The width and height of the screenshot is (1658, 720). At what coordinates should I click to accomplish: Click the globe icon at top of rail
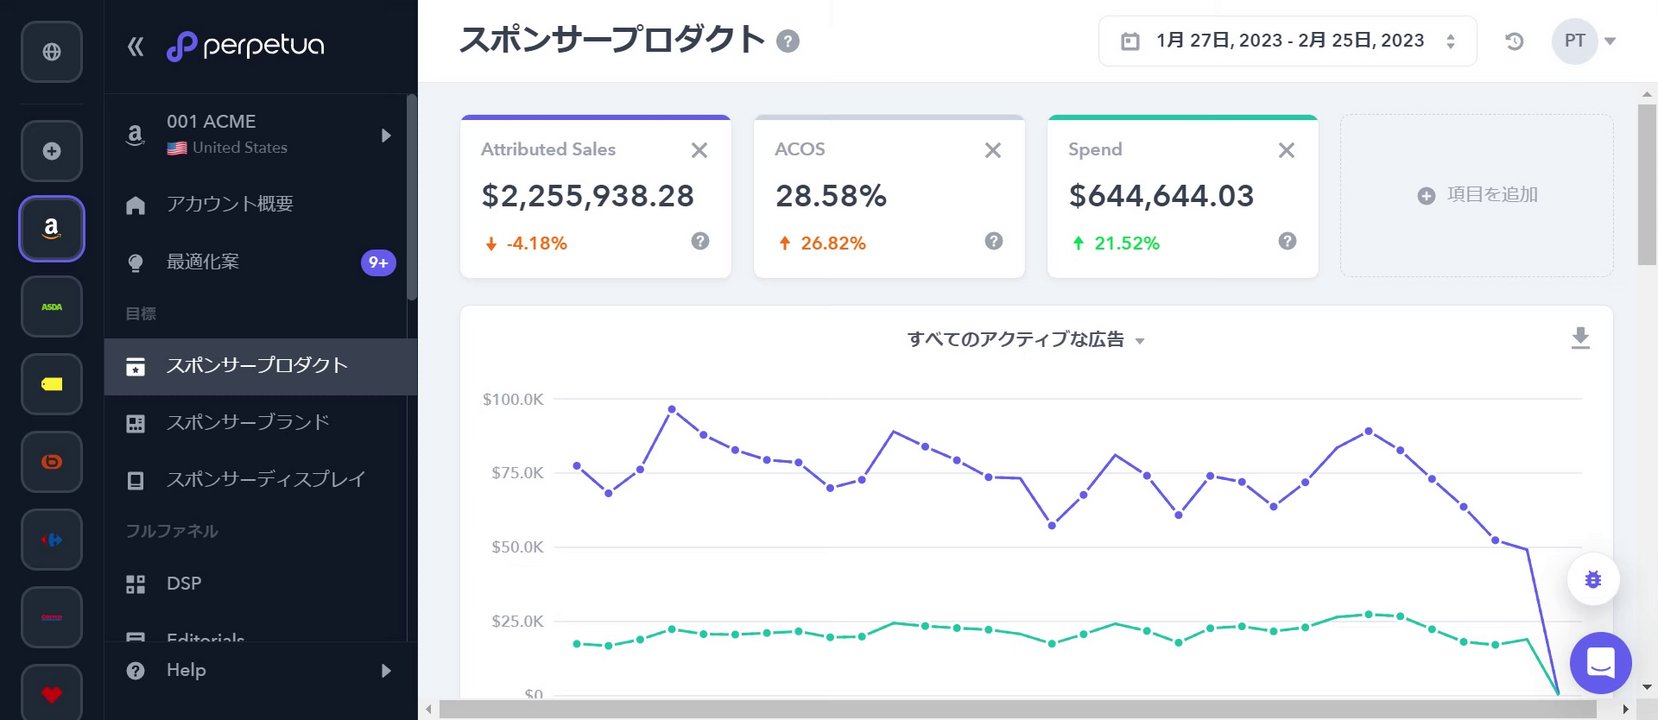[51, 51]
